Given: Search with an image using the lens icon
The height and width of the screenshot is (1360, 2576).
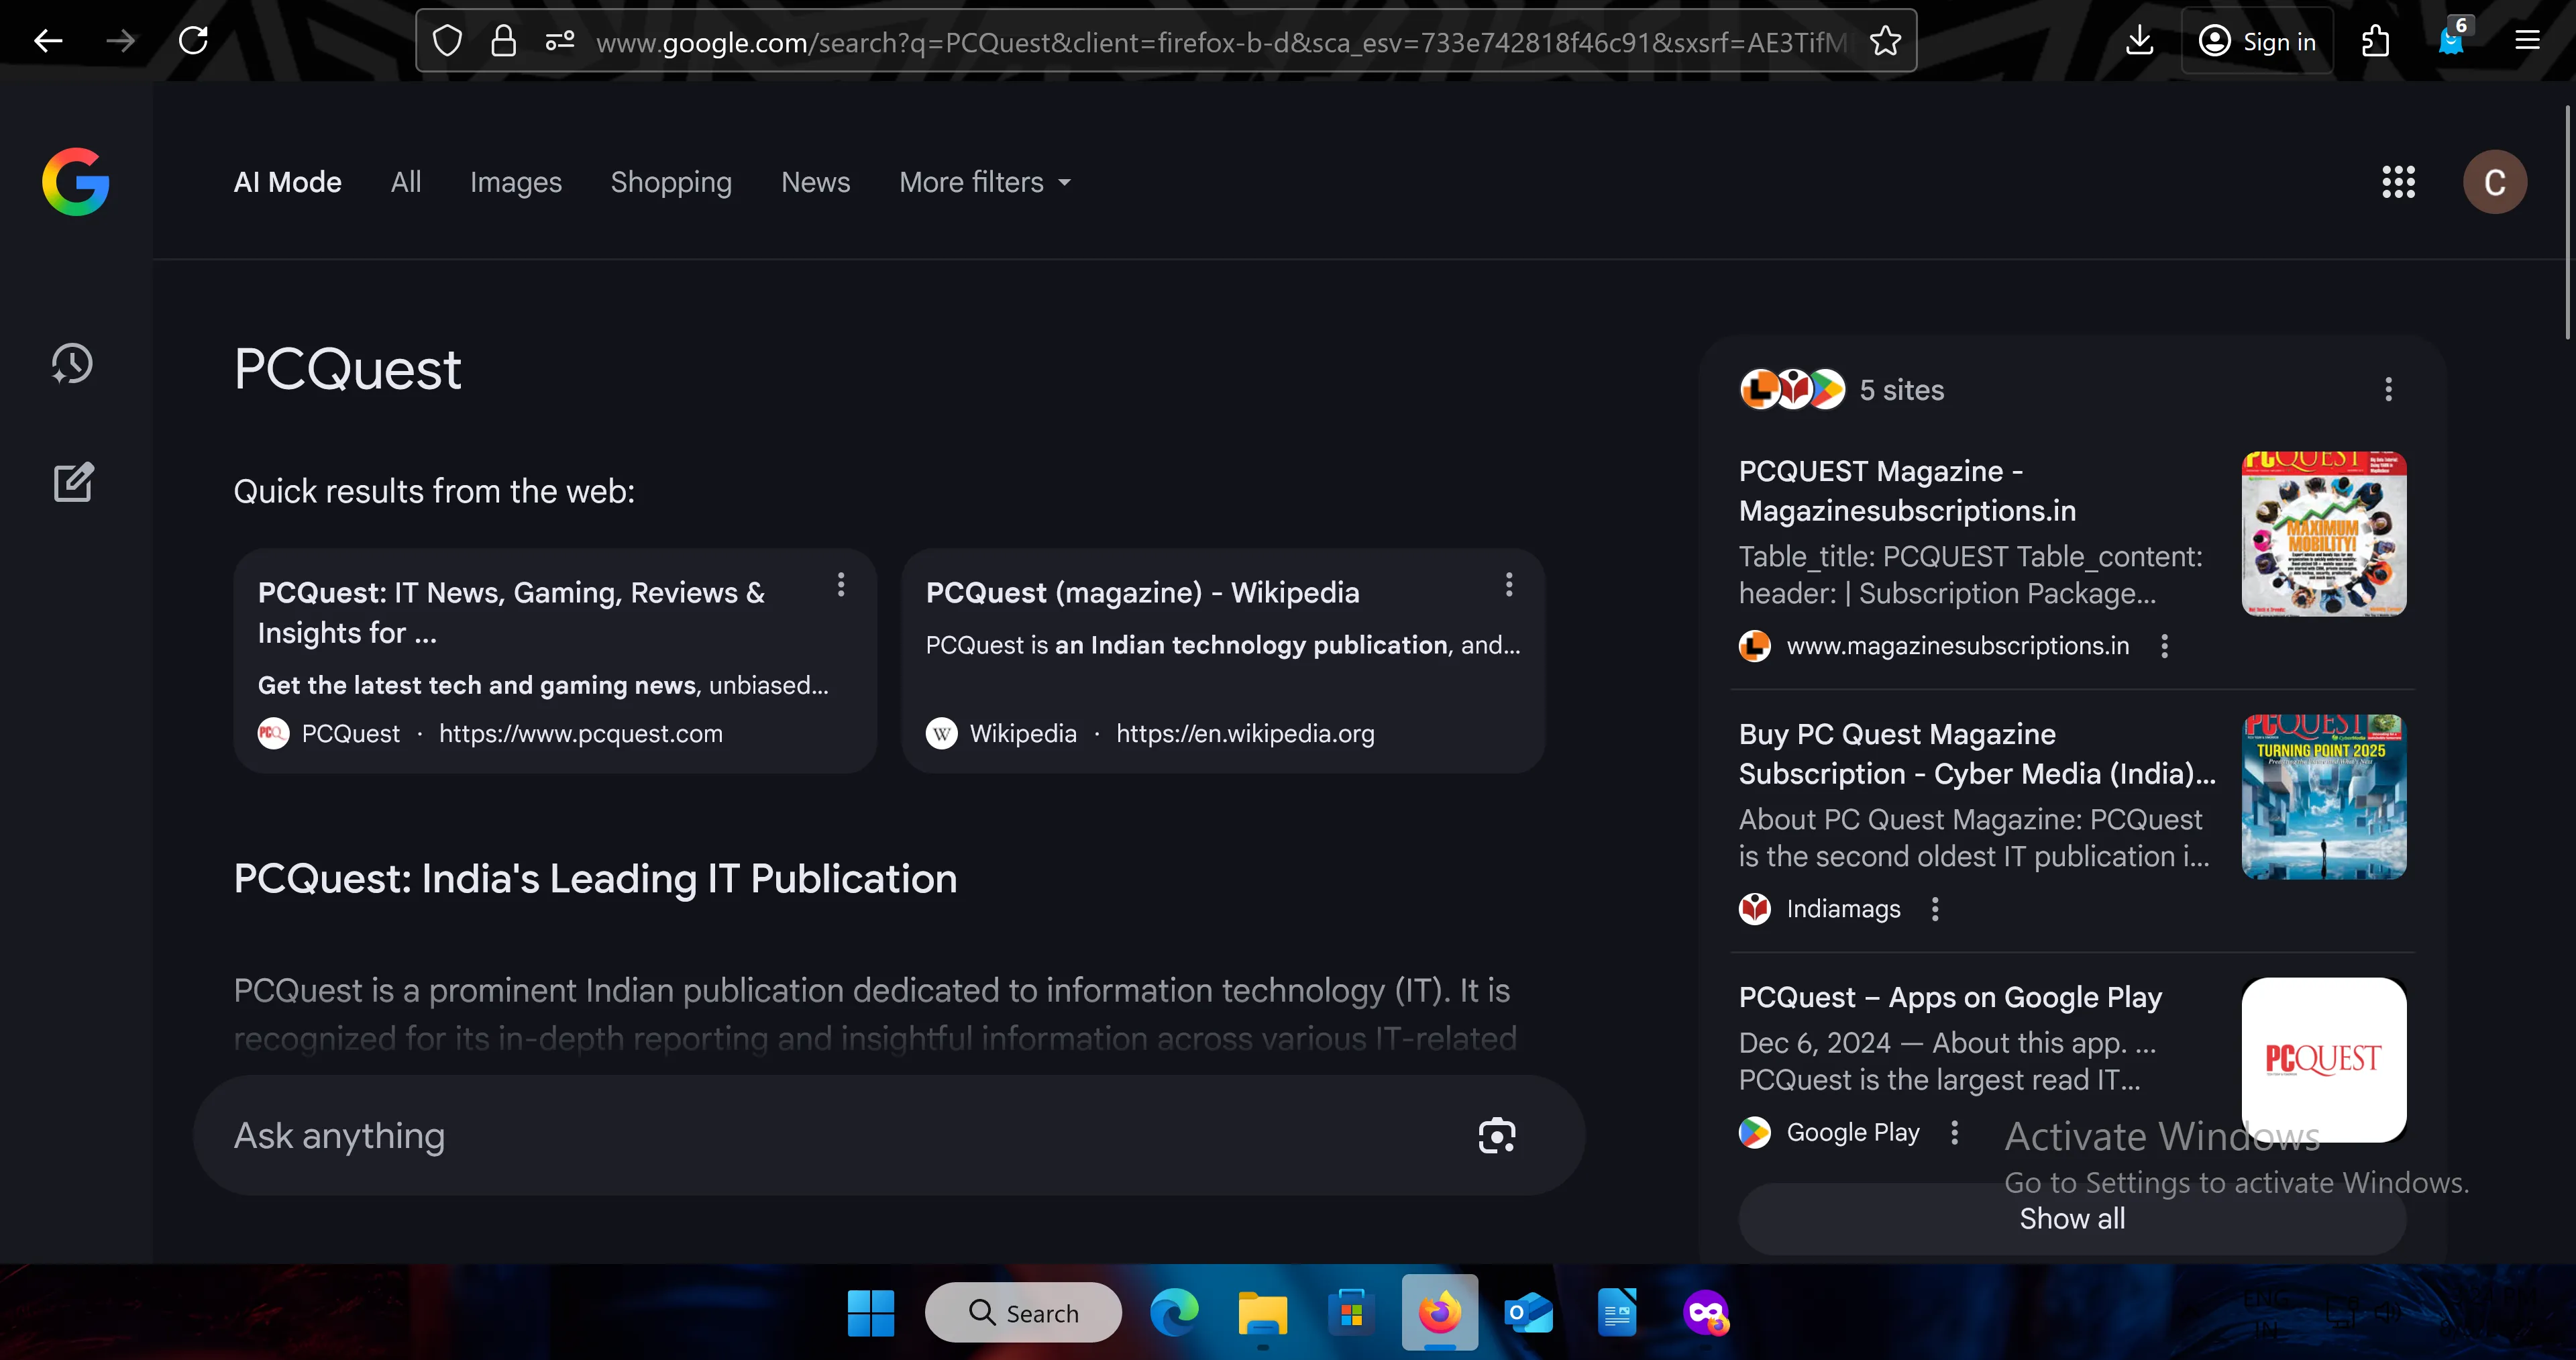Looking at the screenshot, I should pos(1496,1136).
